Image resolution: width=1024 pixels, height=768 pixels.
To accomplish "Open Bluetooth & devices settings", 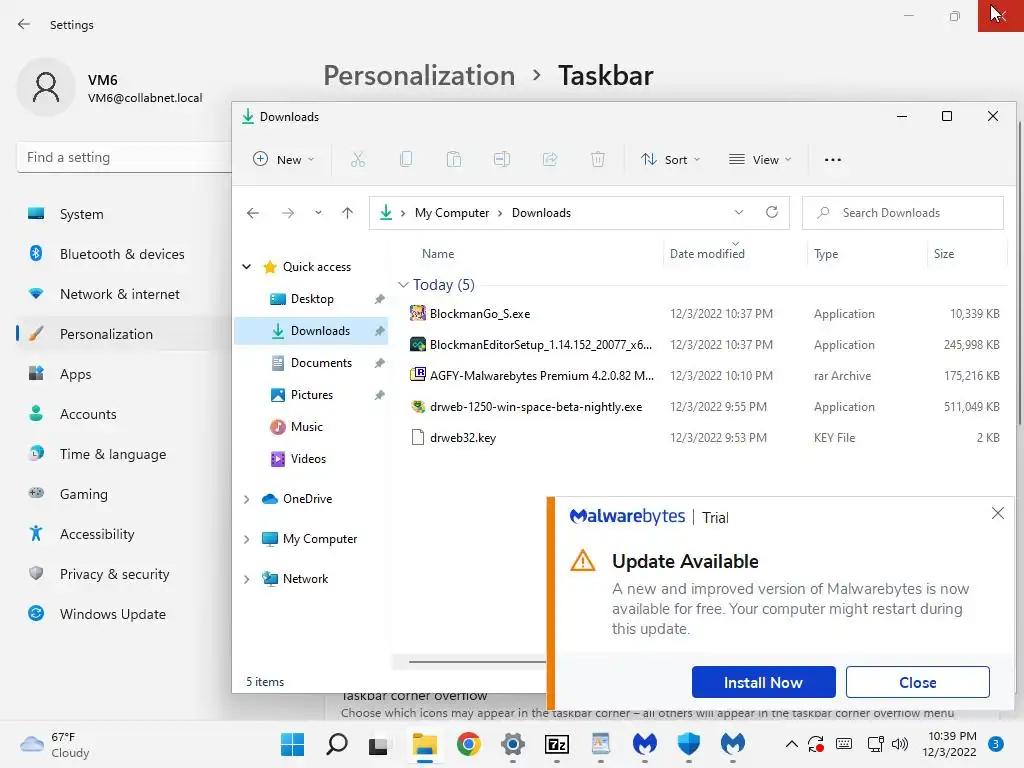I will pos(124,254).
